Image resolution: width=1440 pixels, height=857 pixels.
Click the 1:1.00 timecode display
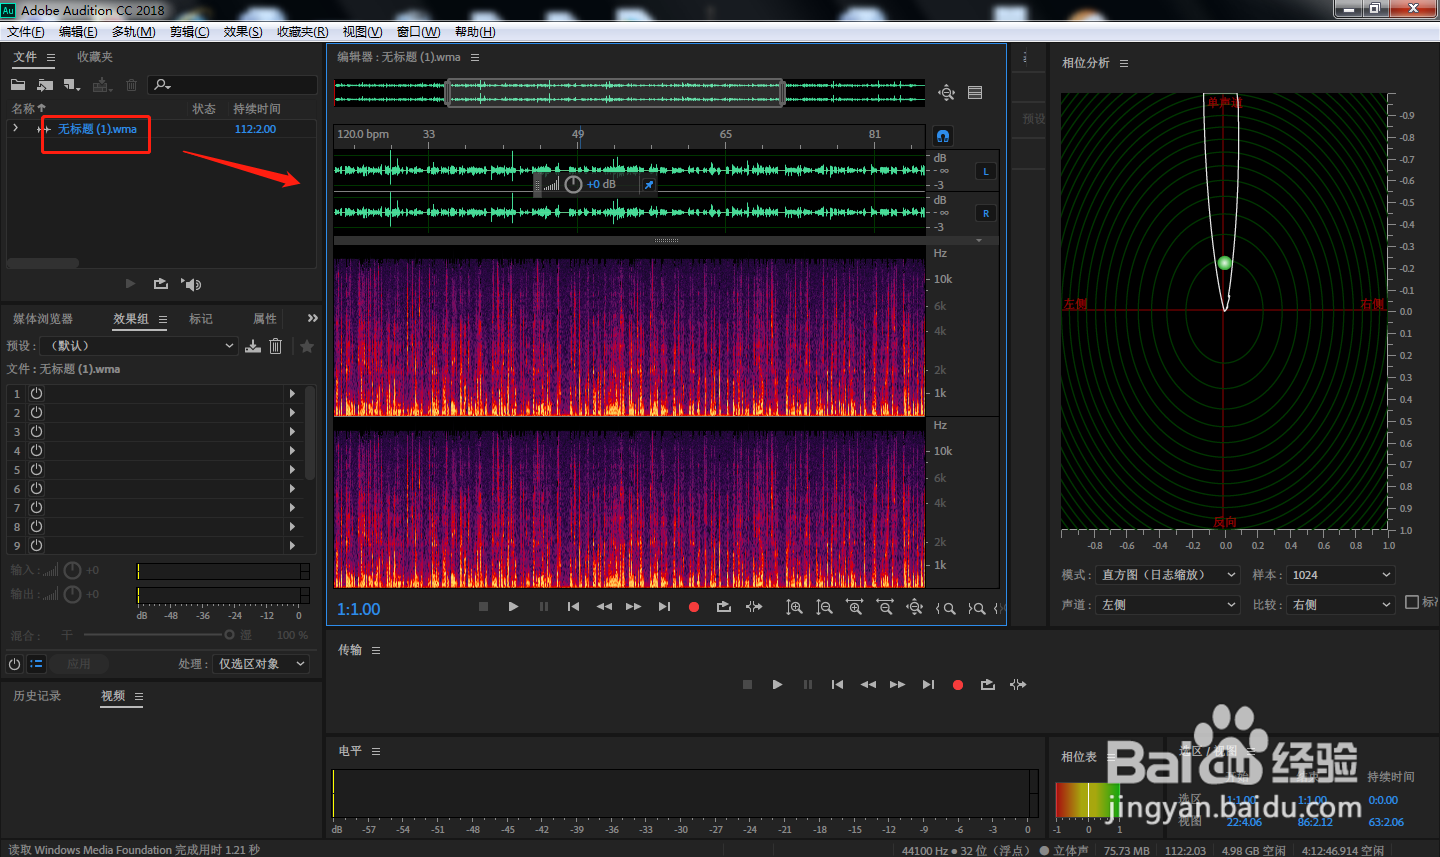(x=358, y=609)
